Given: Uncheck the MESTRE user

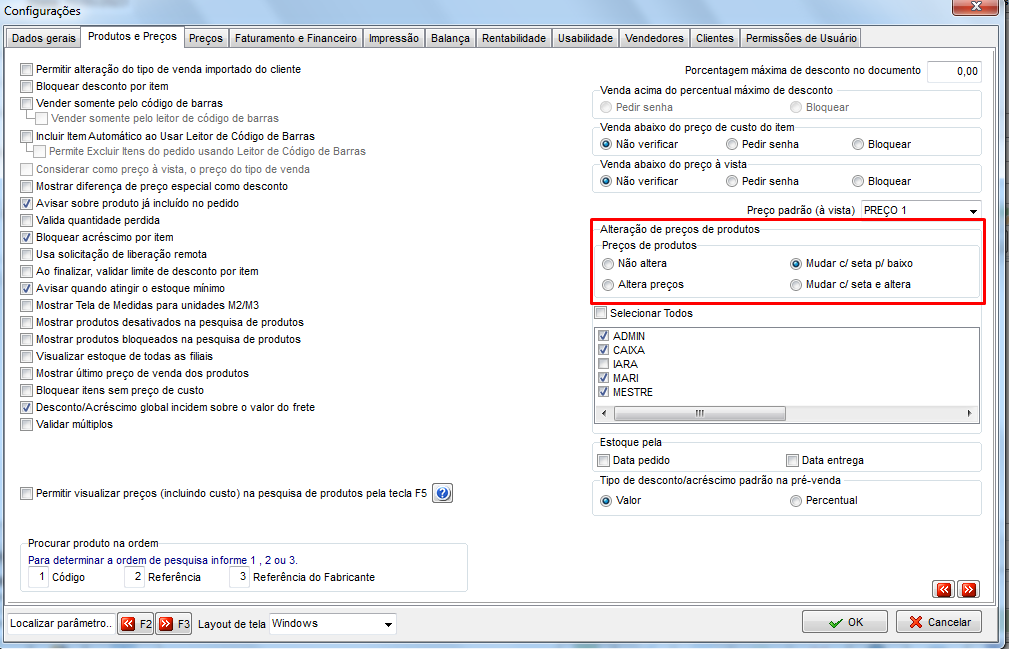Looking at the screenshot, I should [604, 392].
